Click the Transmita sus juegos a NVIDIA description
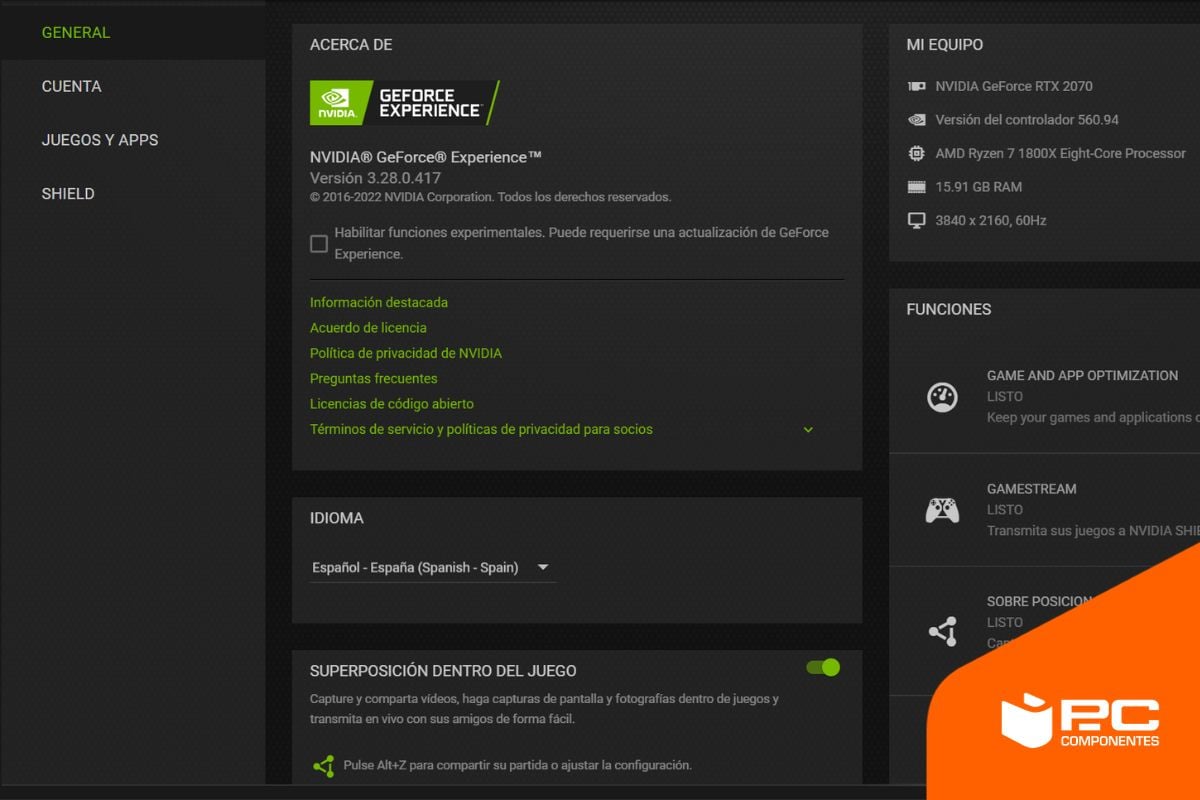This screenshot has height=800, width=1200. pos(1093,531)
